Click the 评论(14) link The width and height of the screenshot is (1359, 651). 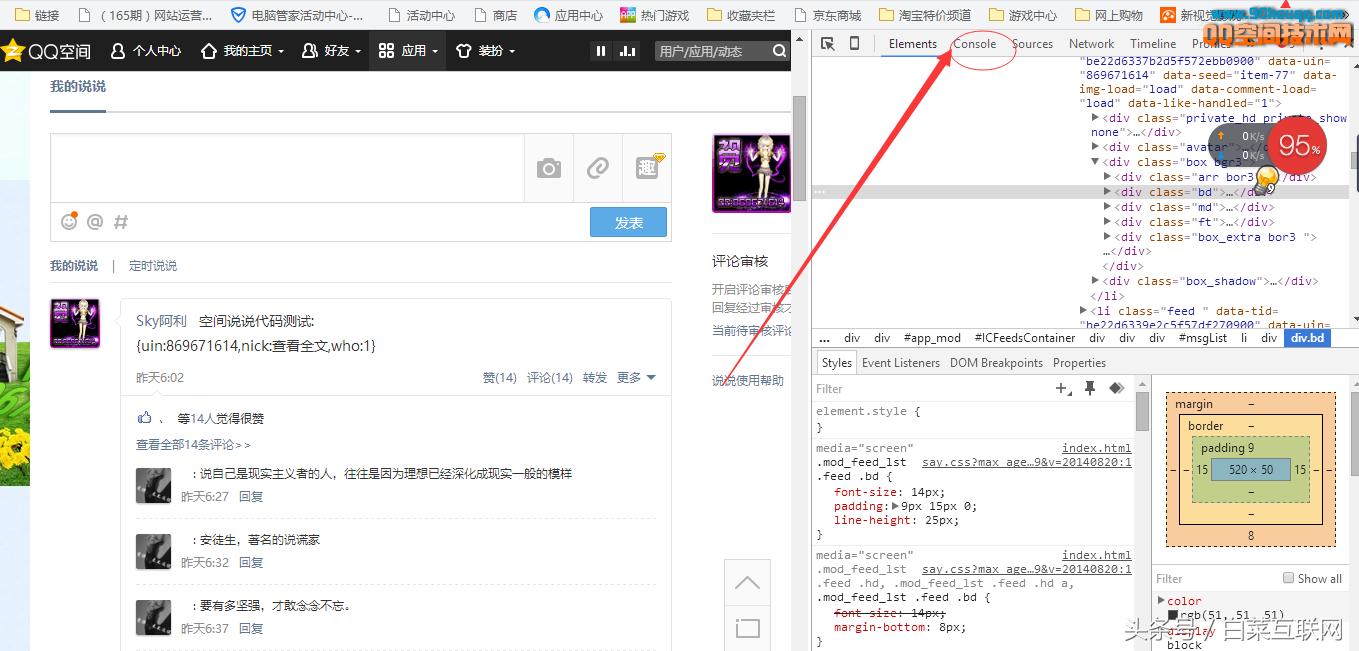click(550, 377)
